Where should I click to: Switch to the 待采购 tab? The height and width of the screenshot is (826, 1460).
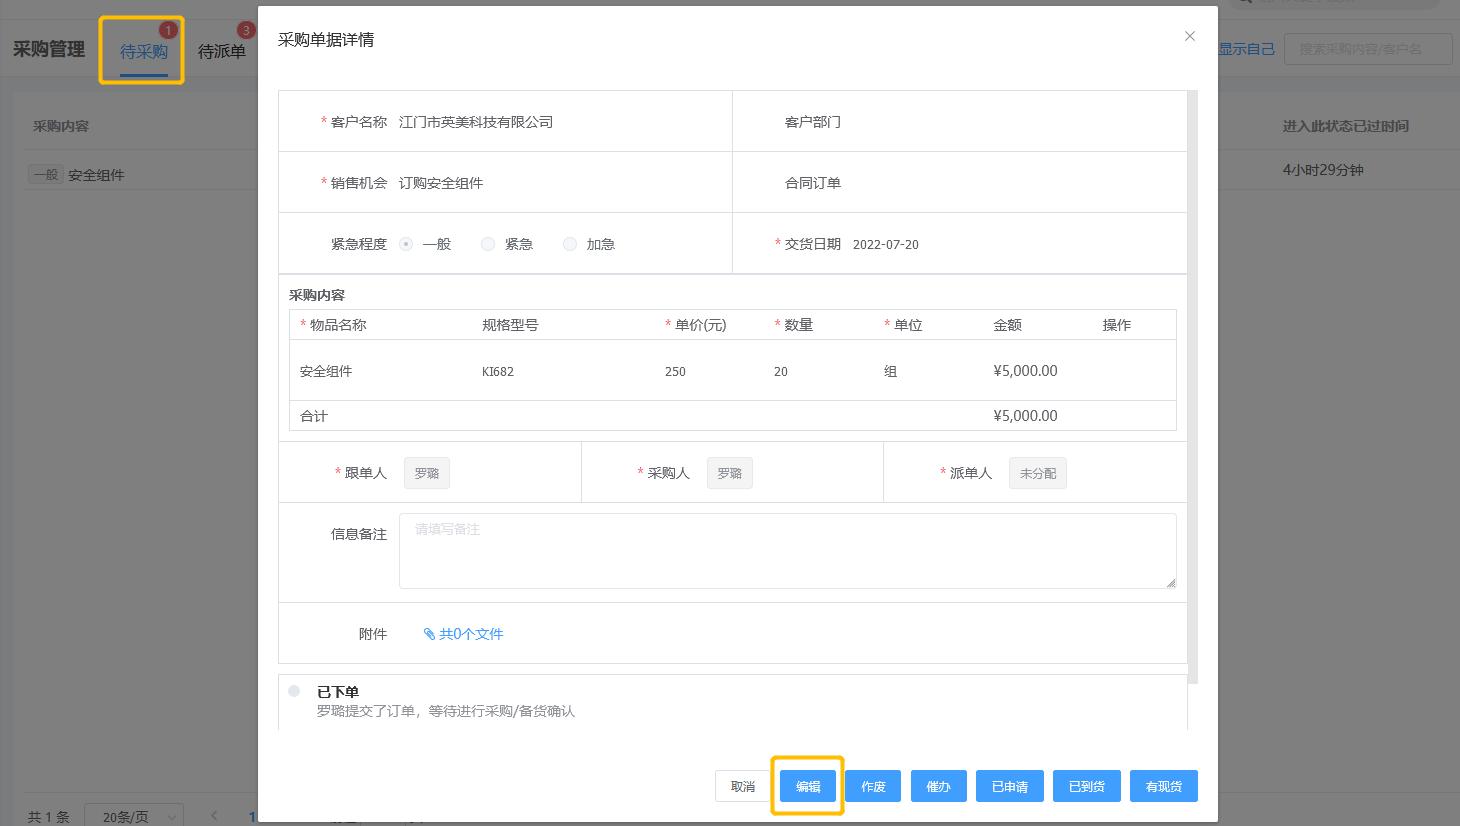143,51
